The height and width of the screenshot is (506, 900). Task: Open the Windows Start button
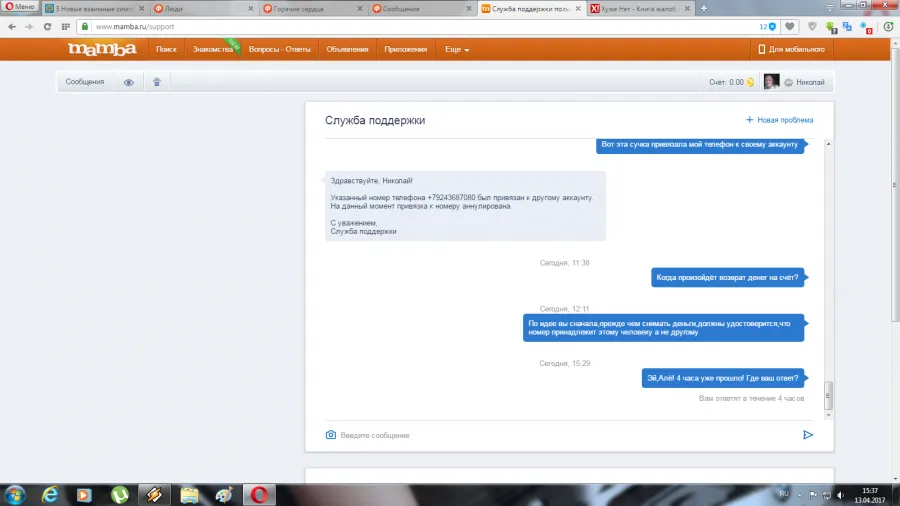click(15, 495)
